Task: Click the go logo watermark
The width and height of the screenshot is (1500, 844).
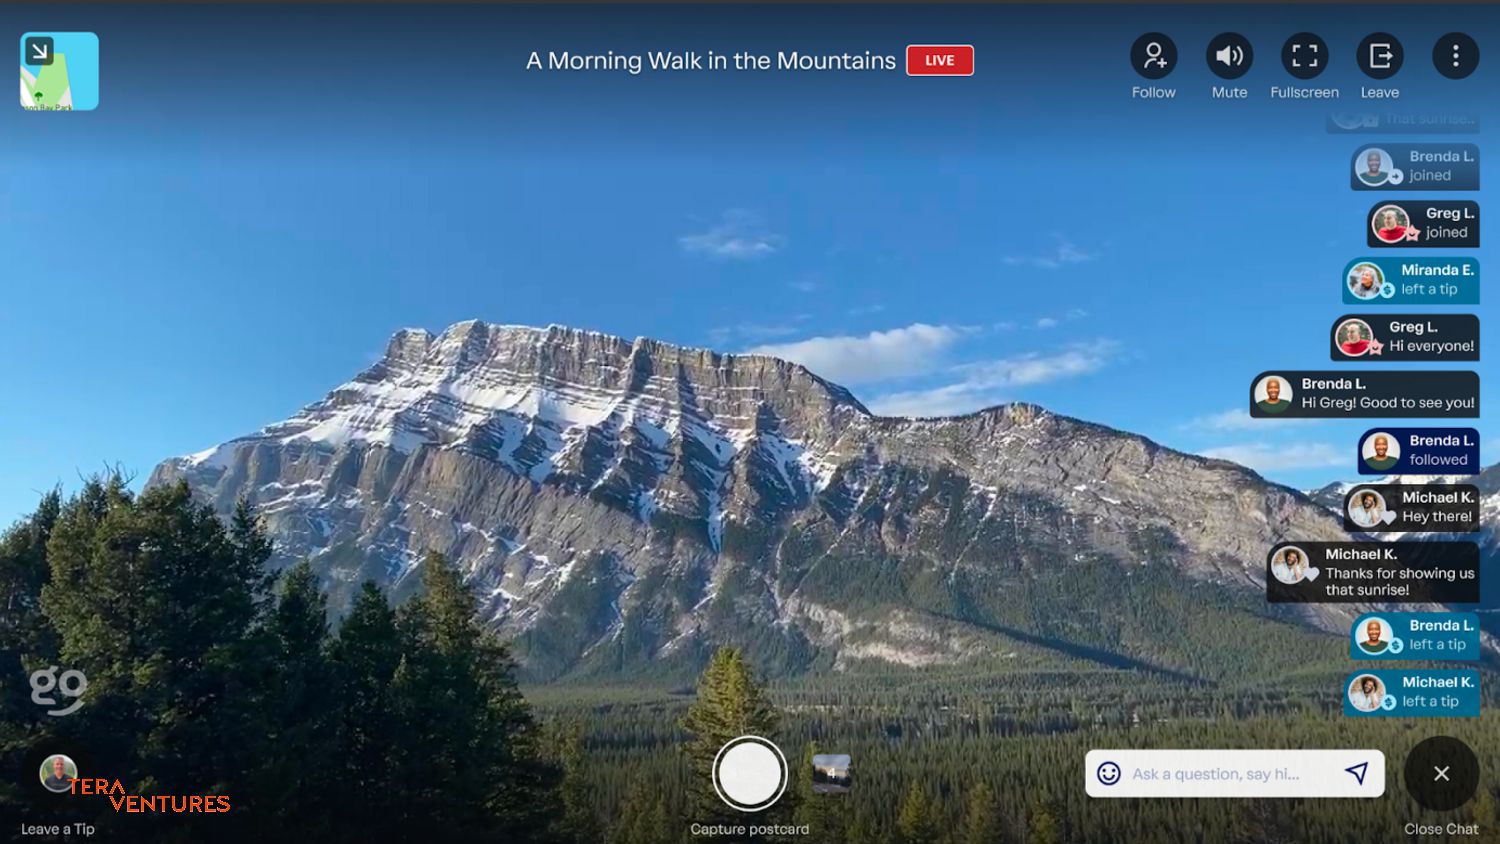Action: (58, 688)
